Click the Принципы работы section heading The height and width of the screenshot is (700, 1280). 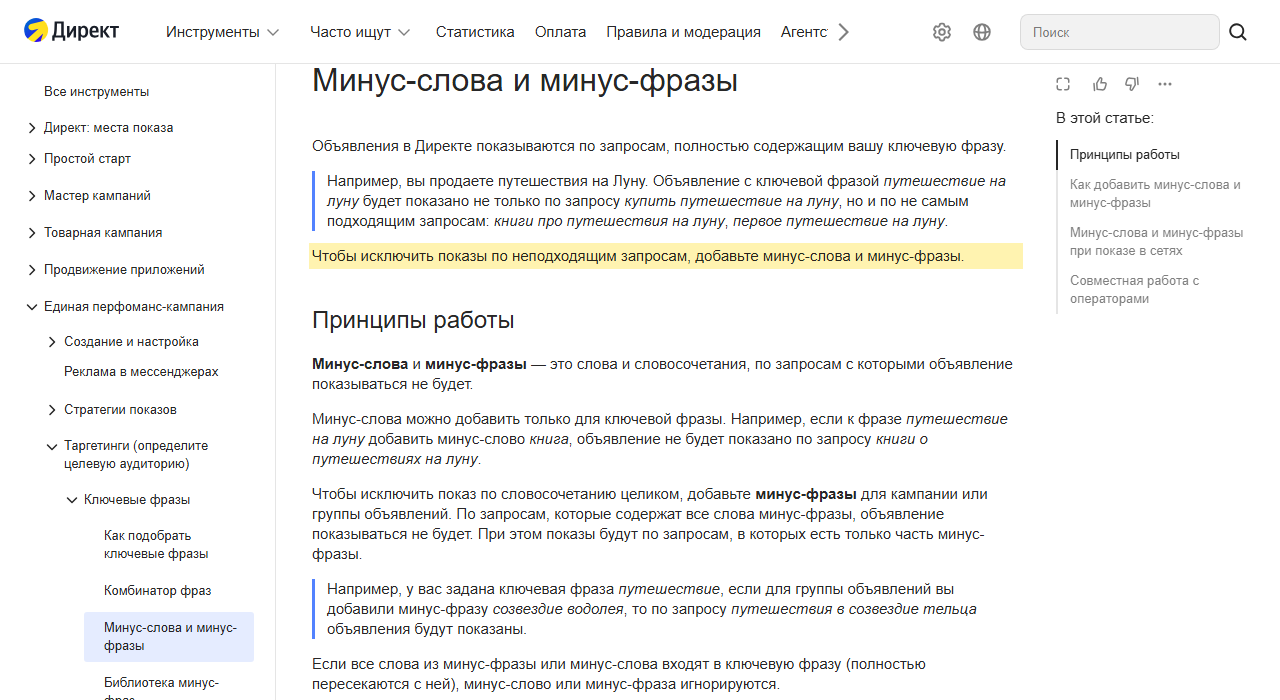point(413,320)
